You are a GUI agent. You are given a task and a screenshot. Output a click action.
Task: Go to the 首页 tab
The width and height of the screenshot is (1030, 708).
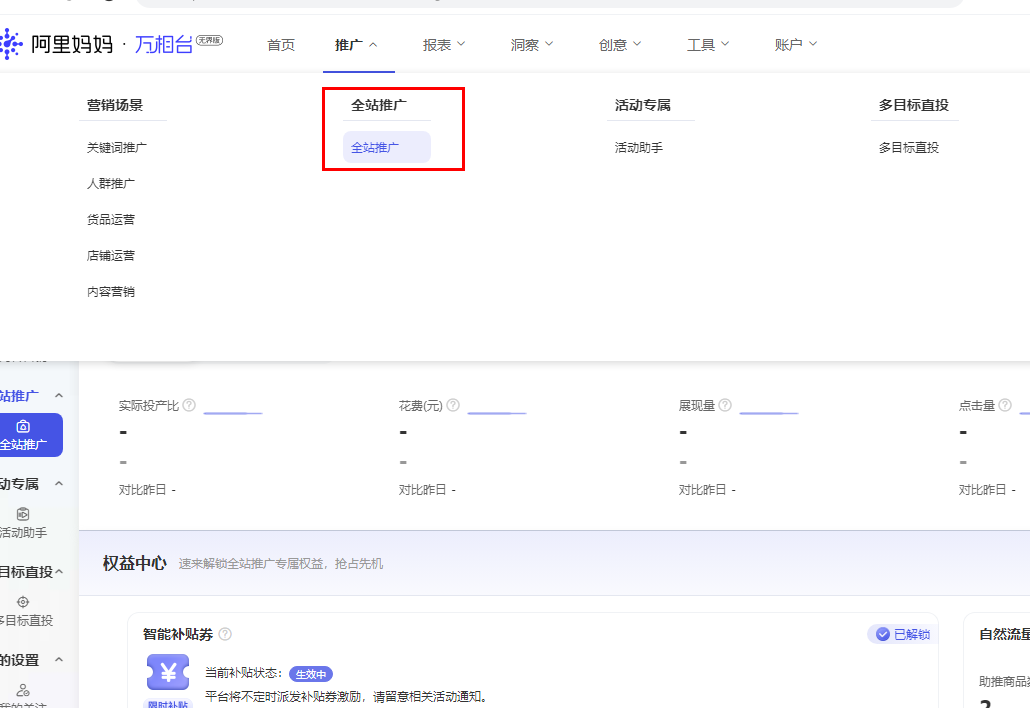click(x=281, y=45)
